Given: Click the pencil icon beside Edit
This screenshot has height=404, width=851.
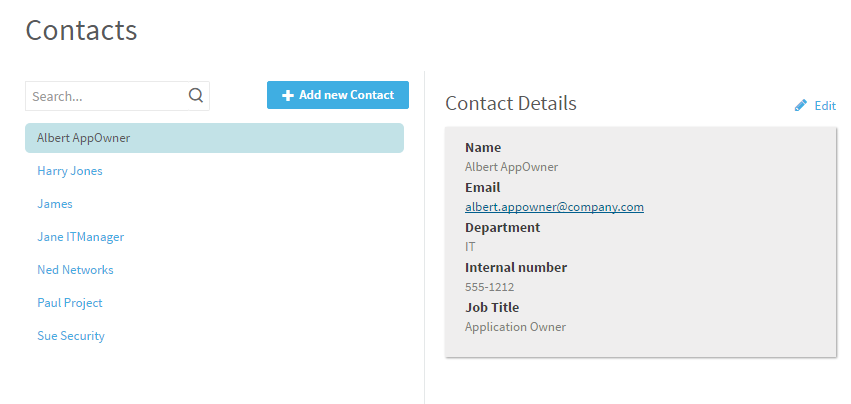Looking at the screenshot, I should pyautogui.click(x=801, y=105).
